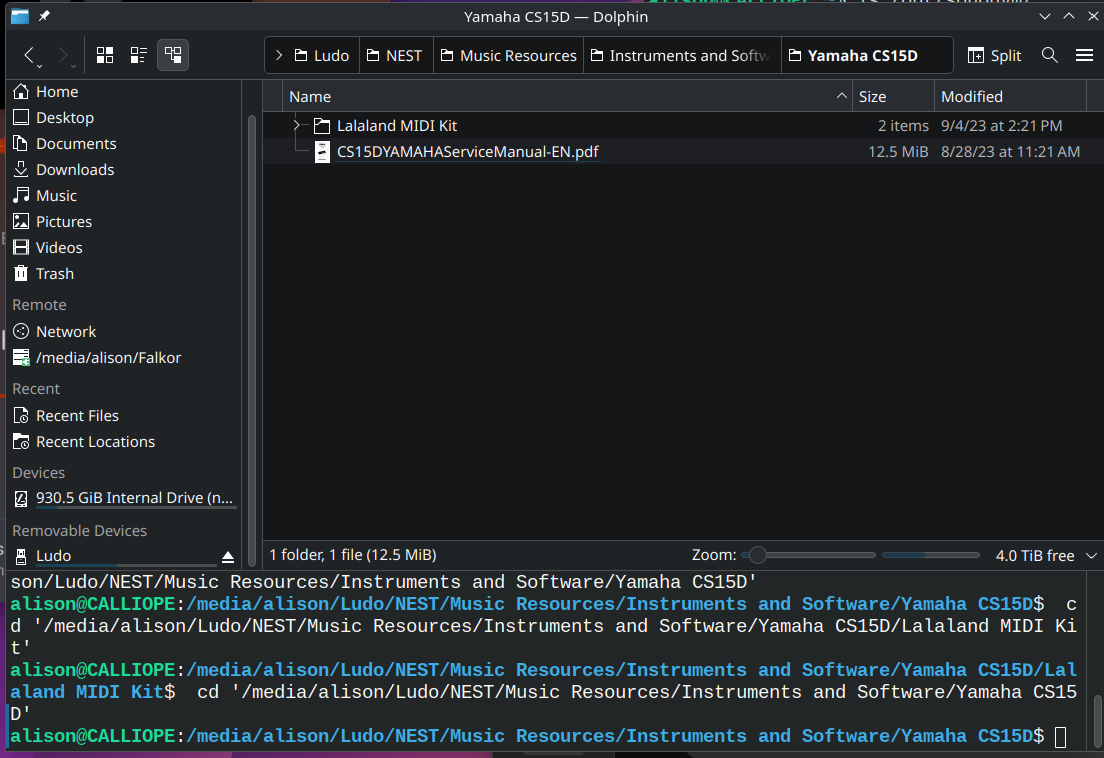Click the CS15D service manual PDF icon
The width and height of the screenshot is (1104, 758).
tap(322, 152)
